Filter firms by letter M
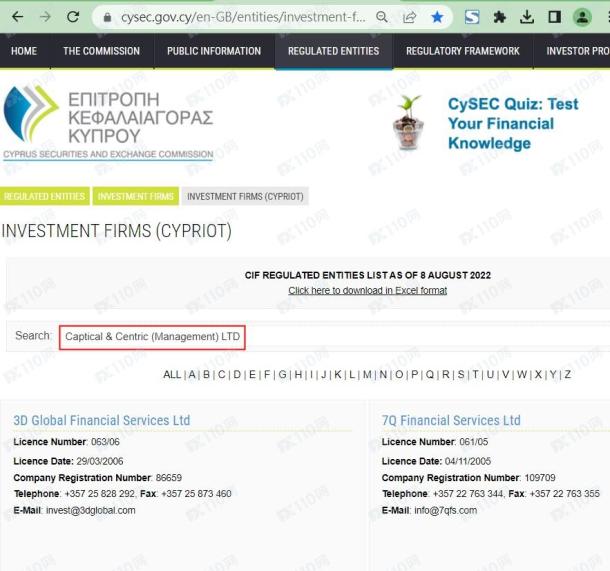 tap(367, 375)
